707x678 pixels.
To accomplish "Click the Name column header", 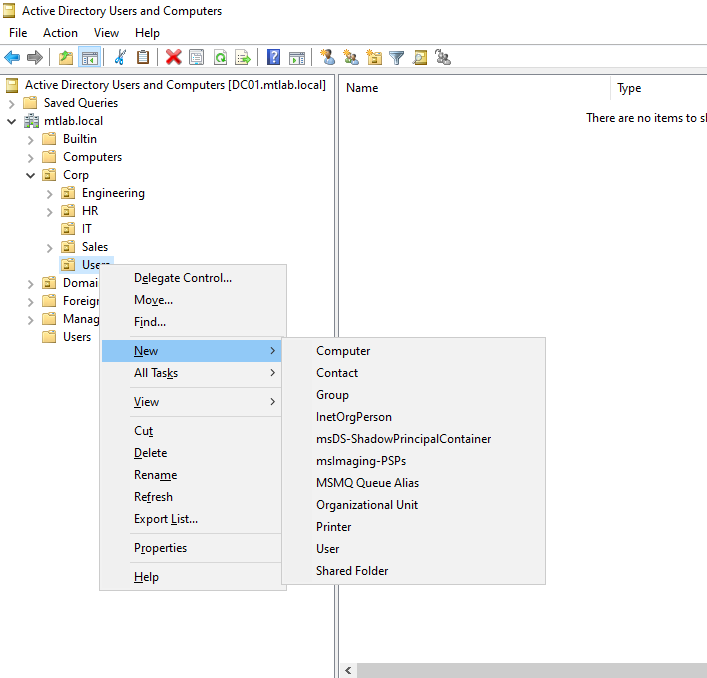I will click(475, 88).
